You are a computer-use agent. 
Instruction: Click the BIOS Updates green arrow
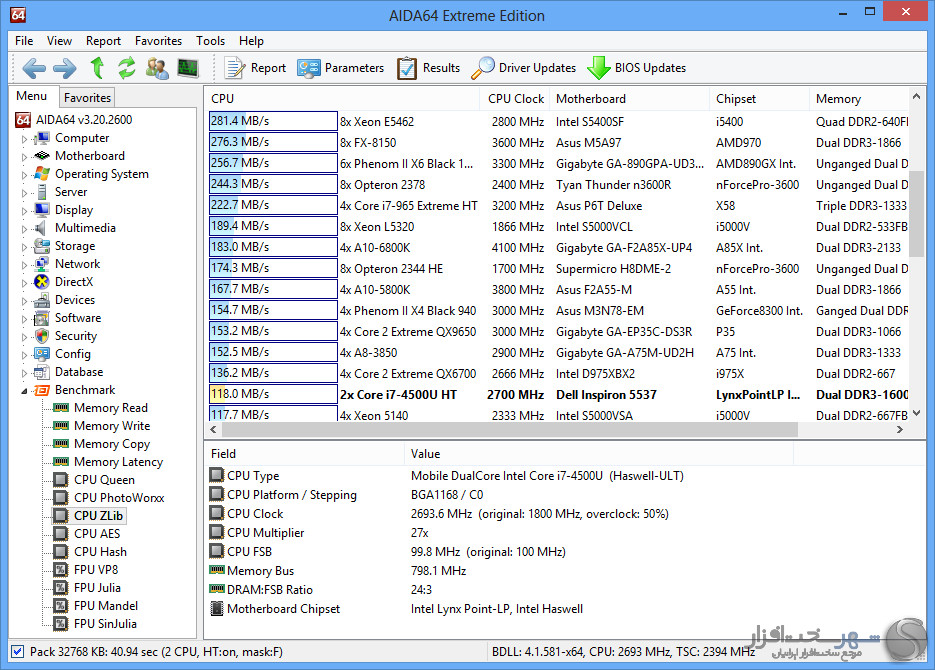598,68
